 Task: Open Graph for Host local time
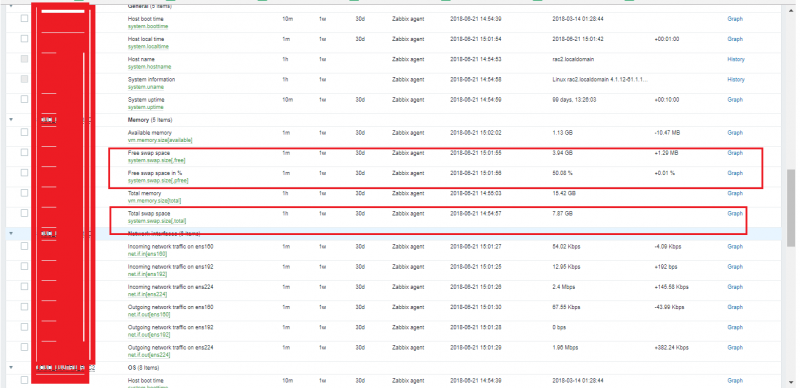pos(735,39)
